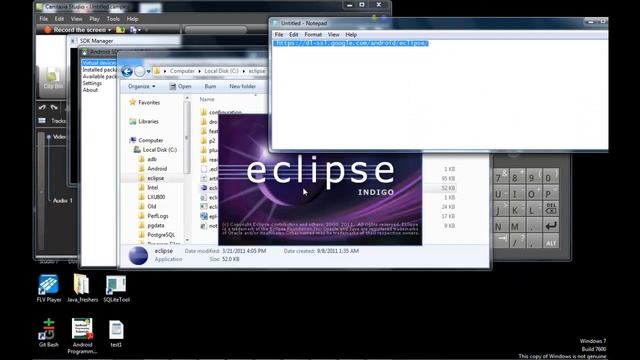Click the Tracks icon in Camtasia timeline
The width and height of the screenshot is (640, 360).
[42, 120]
